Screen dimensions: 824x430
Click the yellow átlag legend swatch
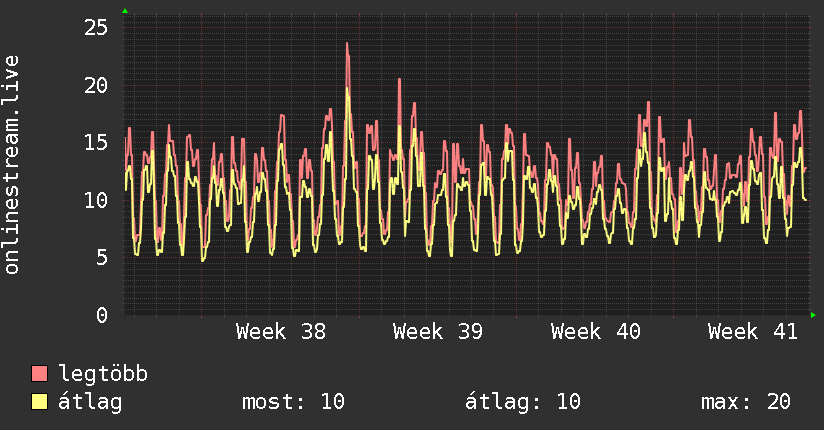coord(39,401)
